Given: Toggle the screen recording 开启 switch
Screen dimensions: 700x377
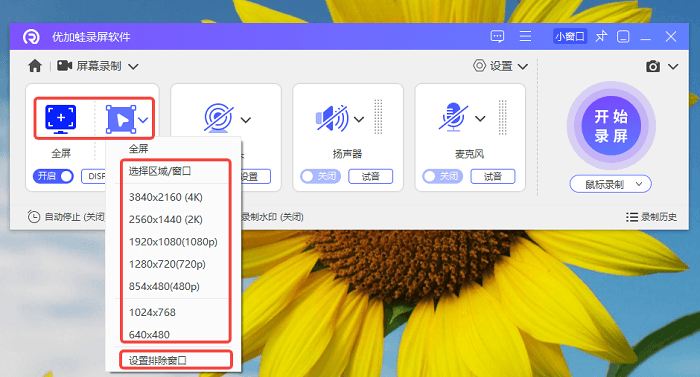Looking at the screenshot, I should pyautogui.click(x=53, y=176).
